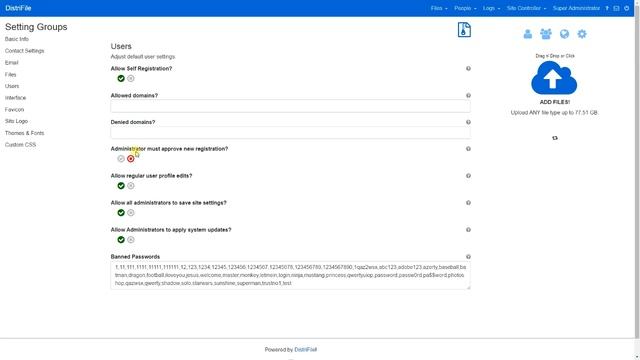Open the Files dropdown menu

439,8
